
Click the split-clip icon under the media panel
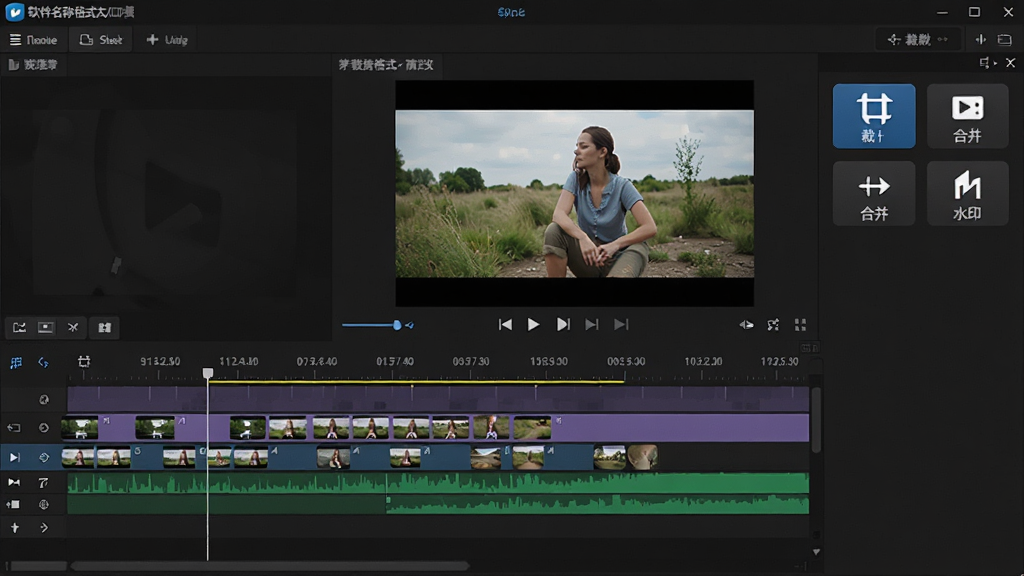[104, 327]
